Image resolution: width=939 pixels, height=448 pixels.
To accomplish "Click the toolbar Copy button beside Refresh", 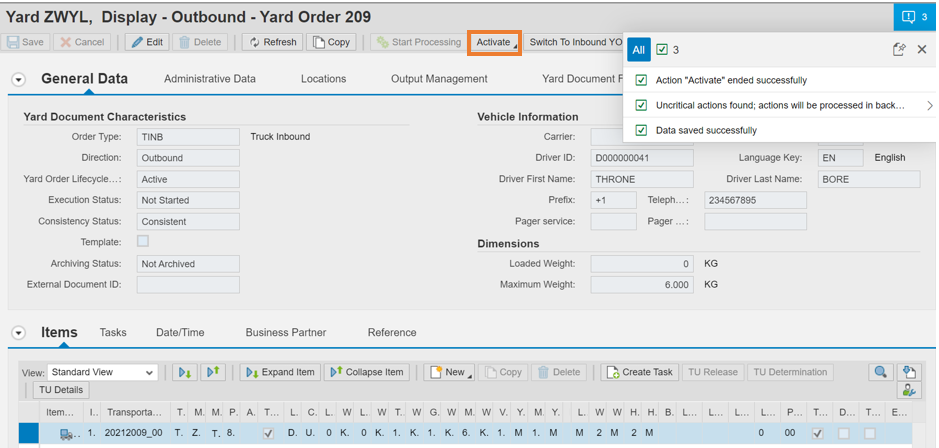I will [x=331, y=42].
